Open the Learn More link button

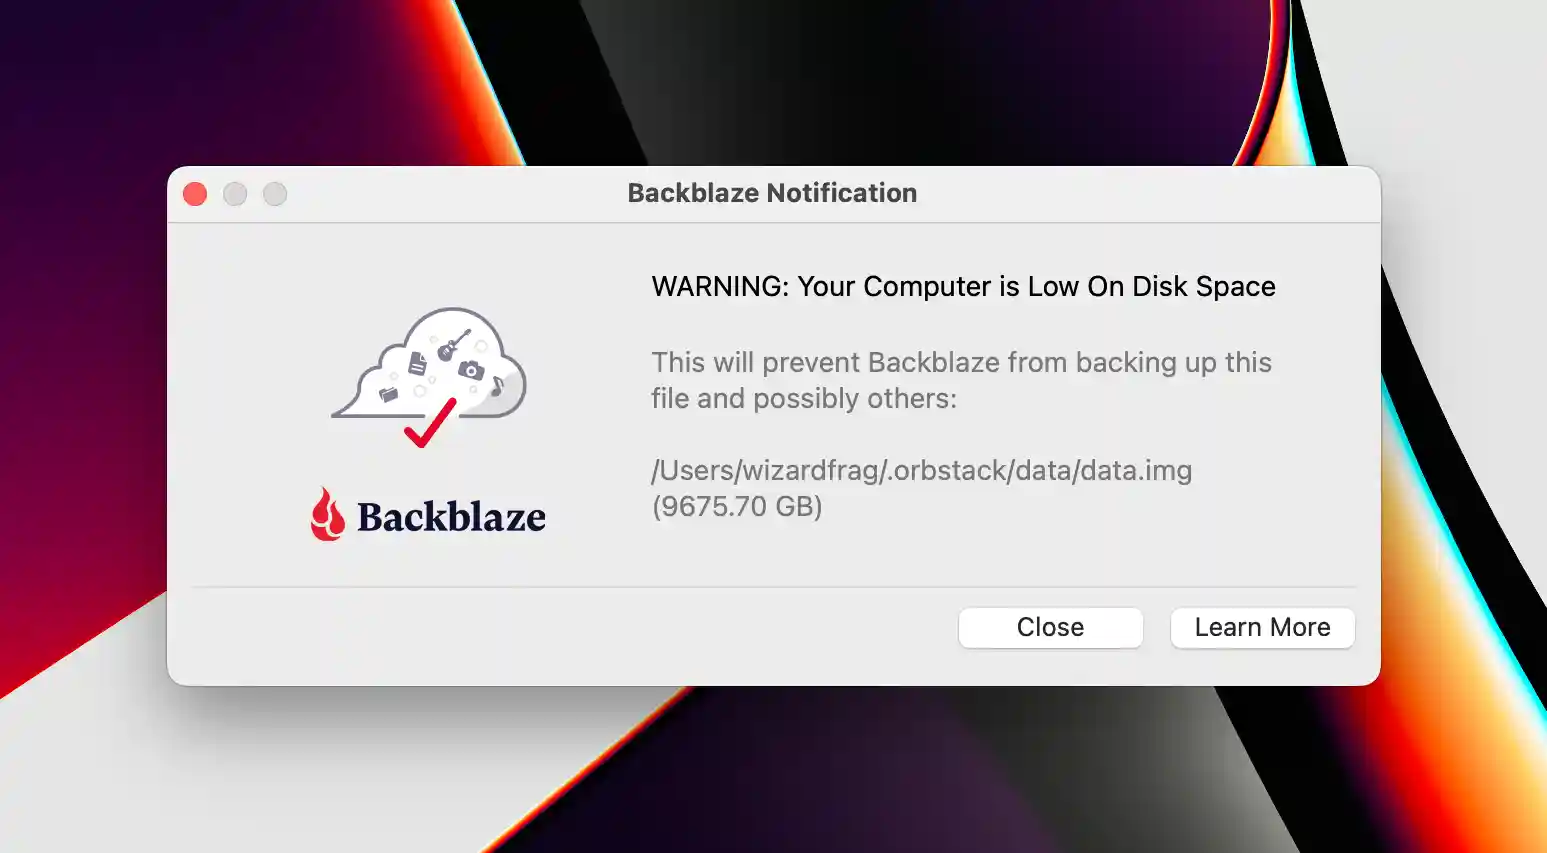click(1262, 628)
